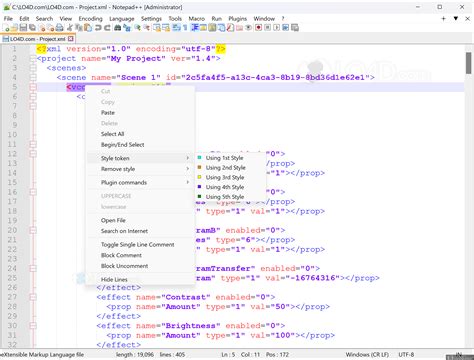
Task: Choose Hide Lines in context menu
Action: click(x=140, y=279)
